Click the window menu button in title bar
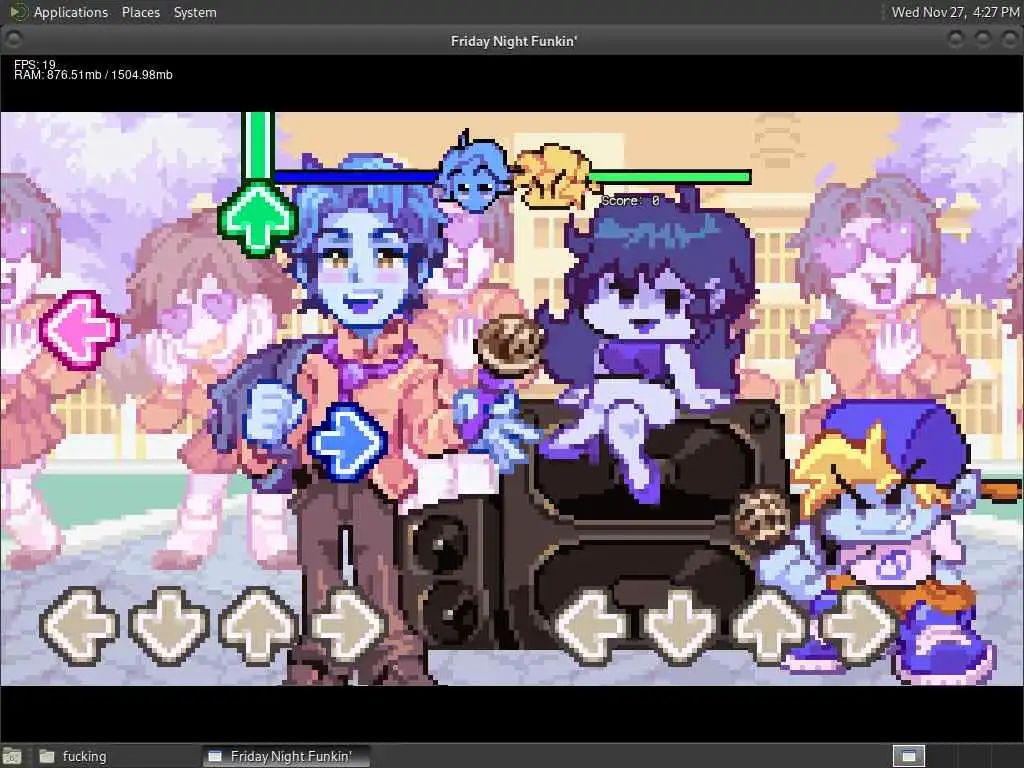This screenshot has width=1024, height=768. (x=13, y=40)
